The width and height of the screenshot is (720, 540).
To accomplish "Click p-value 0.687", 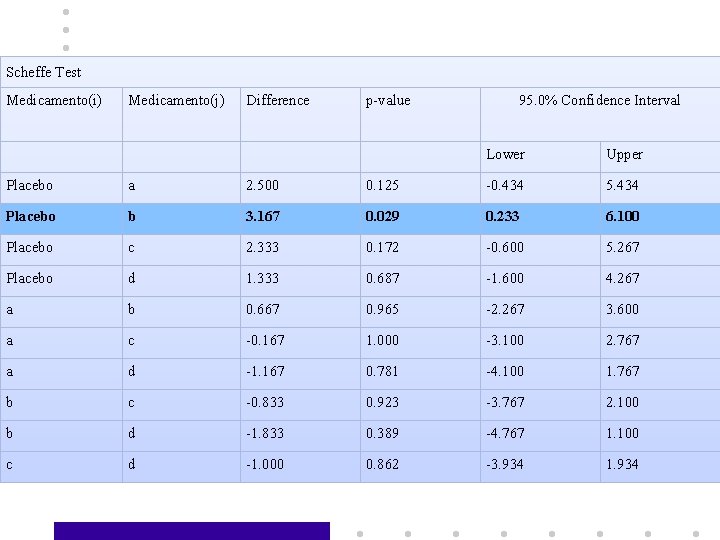I will pyautogui.click(x=382, y=278).
